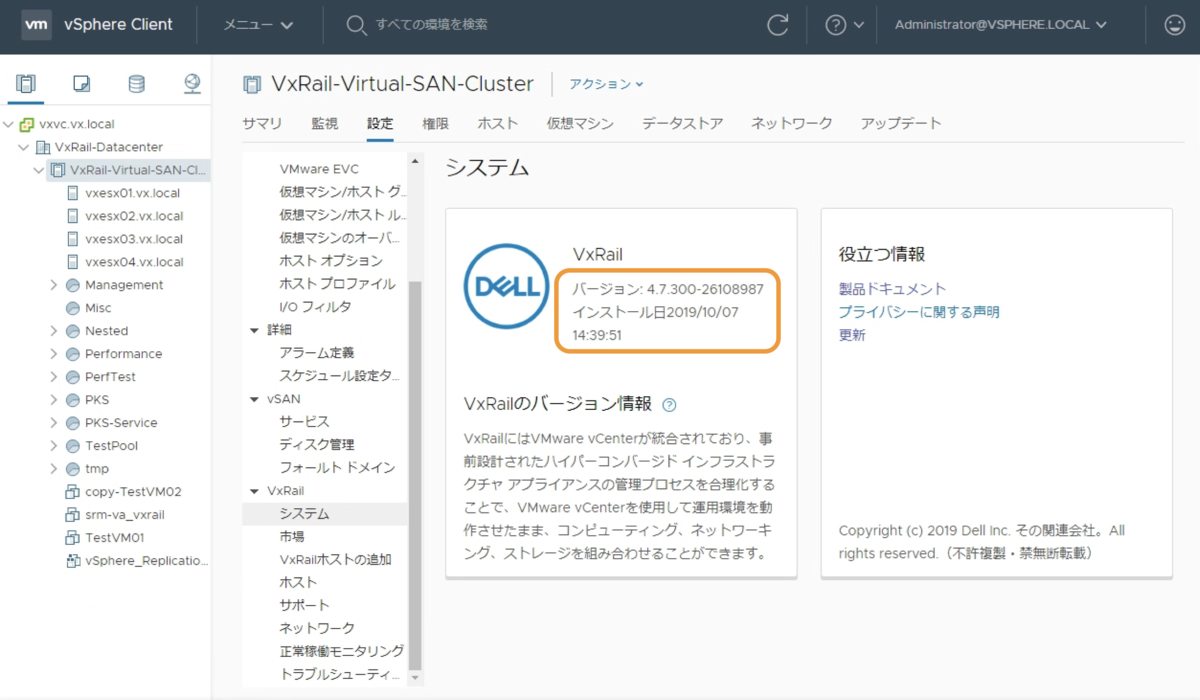Expand the Management resource pool
1200x700 pixels.
pyautogui.click(x=54, y=285)
